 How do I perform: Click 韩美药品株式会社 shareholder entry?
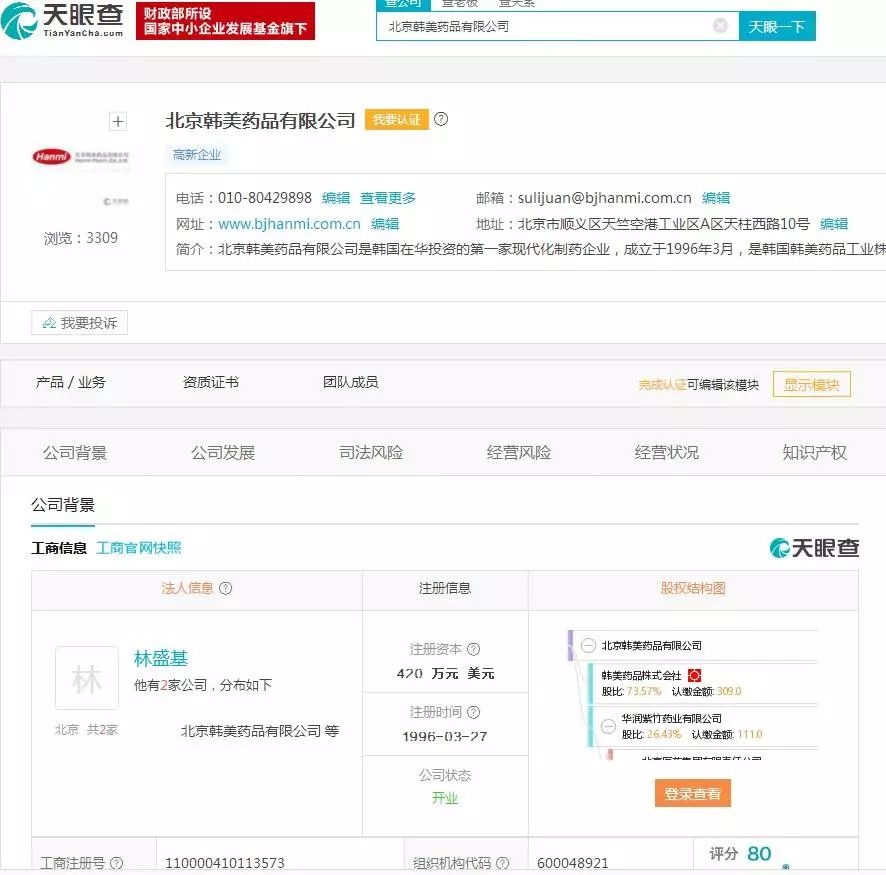click(x=641, y=675)
